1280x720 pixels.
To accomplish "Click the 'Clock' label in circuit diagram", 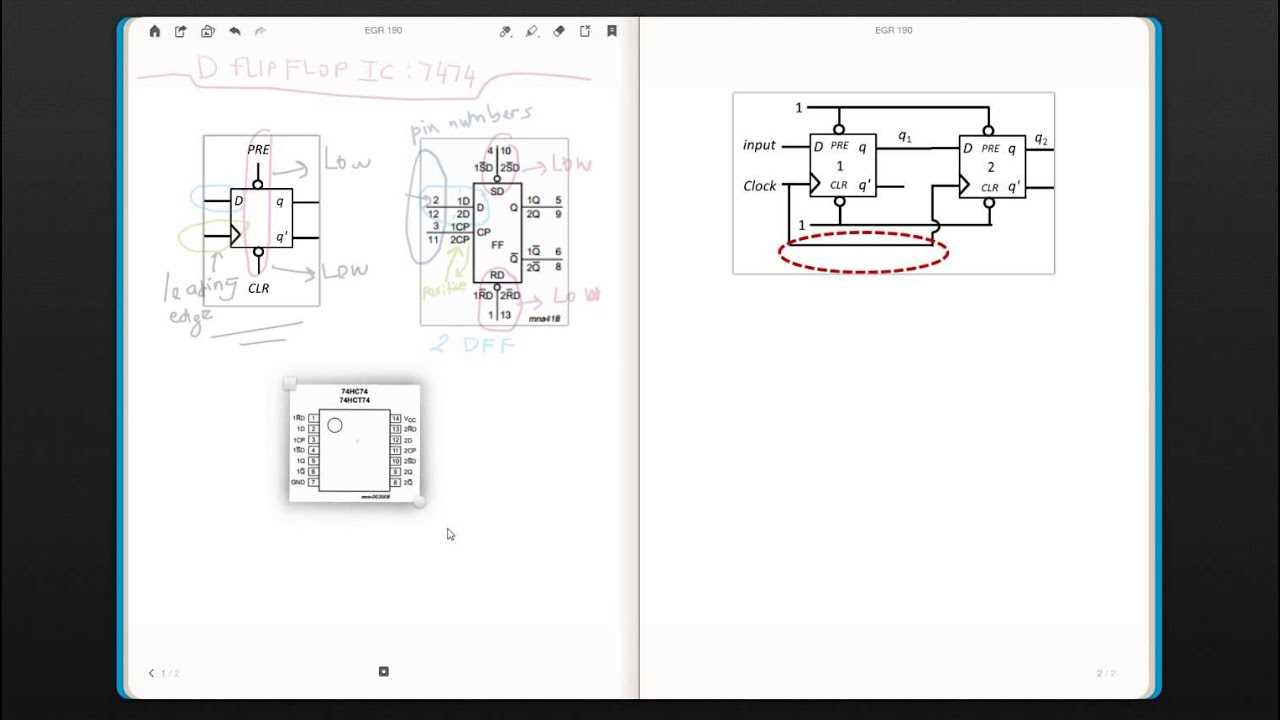I will coord(760,186).
